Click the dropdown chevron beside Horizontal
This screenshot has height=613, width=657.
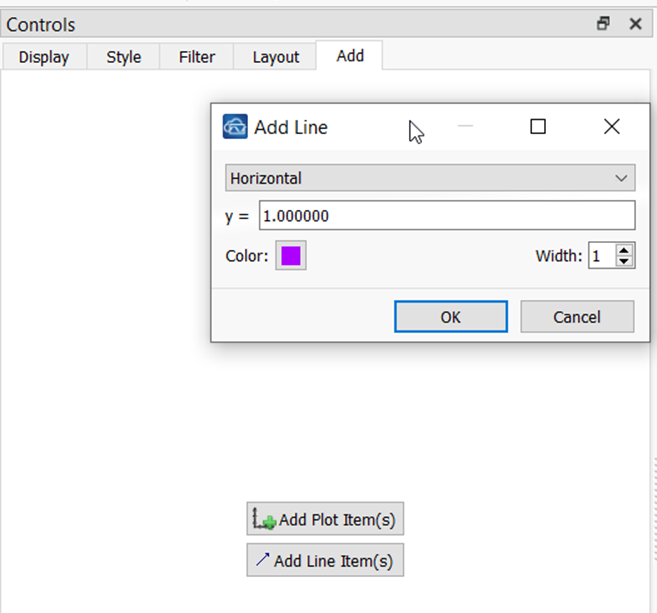click(621, 178)
